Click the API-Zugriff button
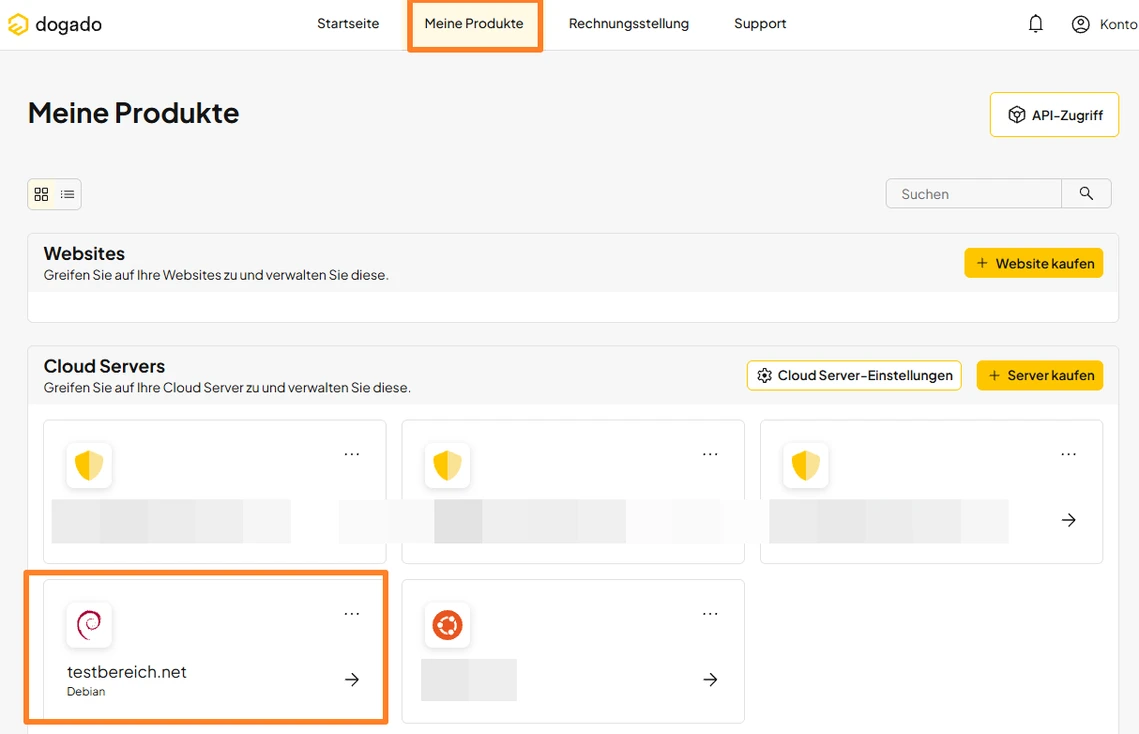 [x=1054, y=115]
